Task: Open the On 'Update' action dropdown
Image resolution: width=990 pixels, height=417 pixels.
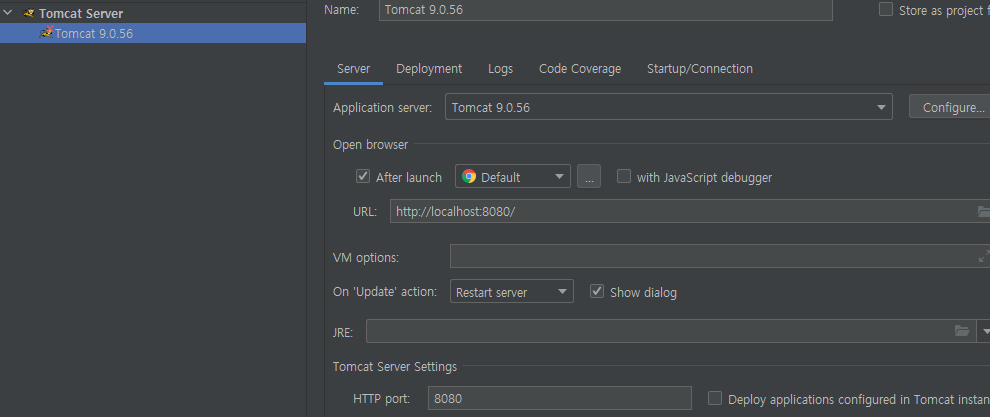Action: (511, 291)
